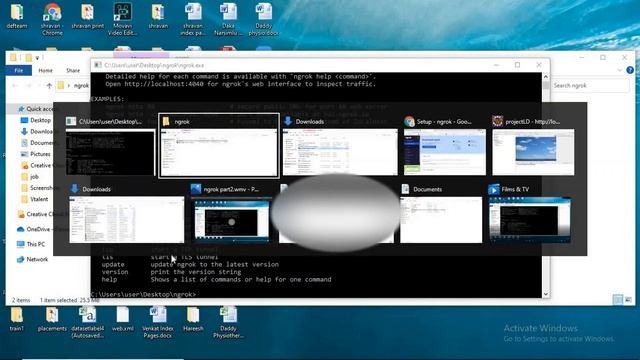Open Venkat Index Pages.docx document
Viewport: 640px width, 360px height.
click(158, 322)
